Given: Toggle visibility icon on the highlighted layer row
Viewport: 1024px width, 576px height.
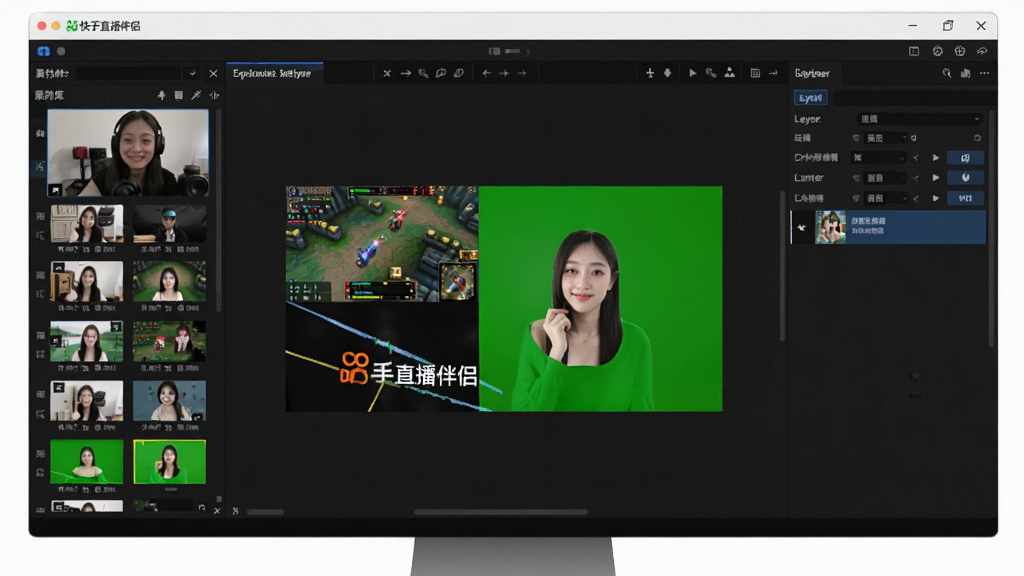Looking at the screenshot, I should tap(801, 228).
